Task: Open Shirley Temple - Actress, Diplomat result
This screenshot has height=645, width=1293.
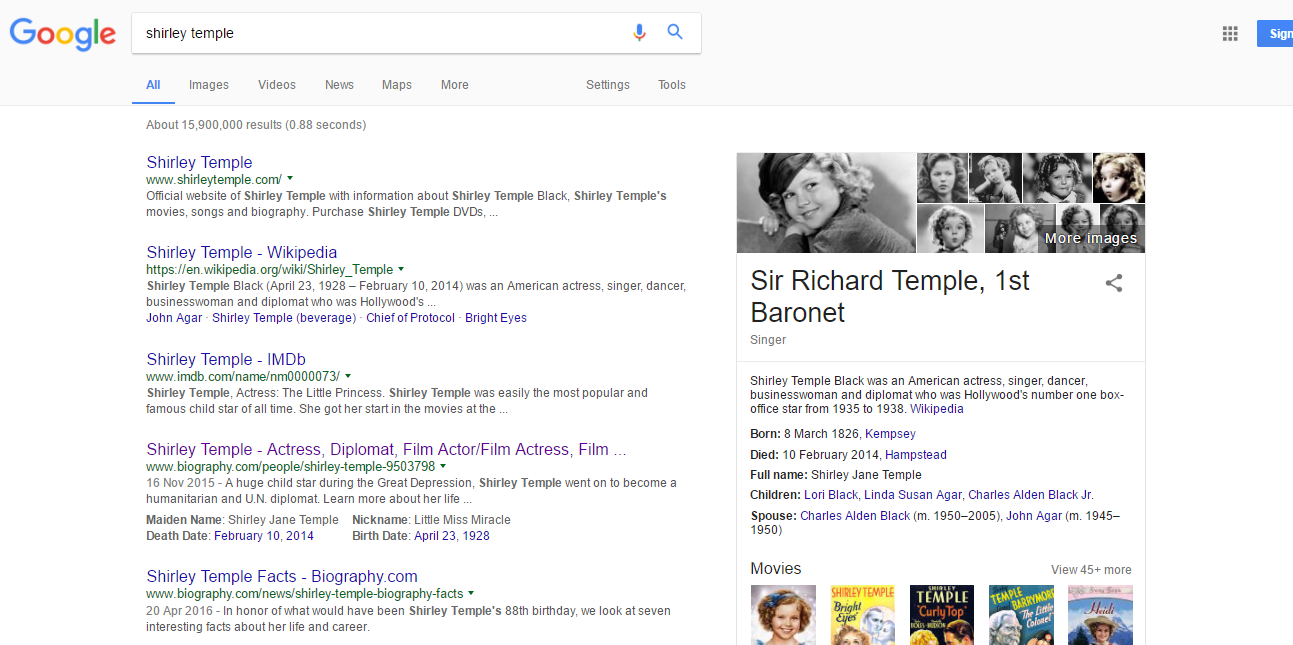Action: [x=386, y=449]
